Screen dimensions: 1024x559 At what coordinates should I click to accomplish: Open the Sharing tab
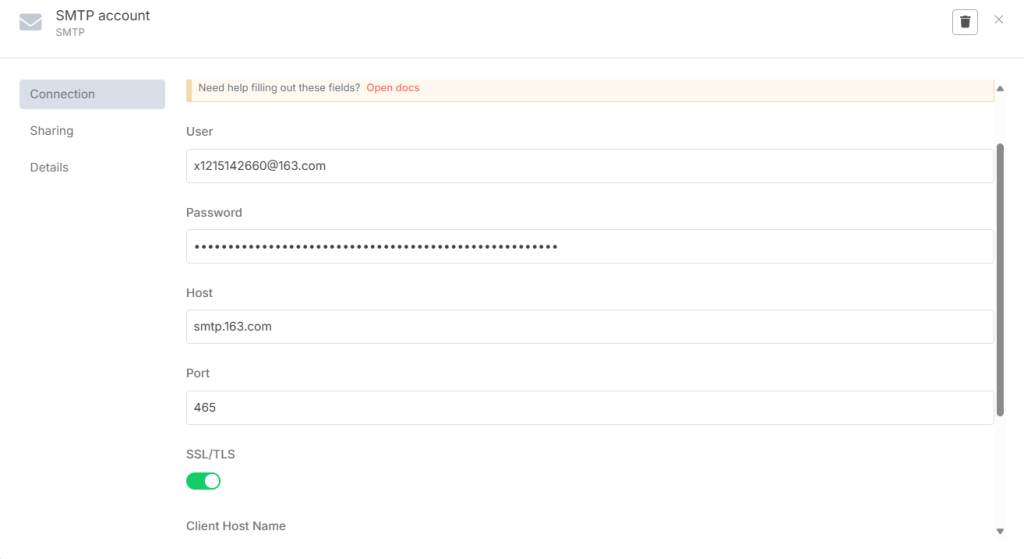point(52,131)
